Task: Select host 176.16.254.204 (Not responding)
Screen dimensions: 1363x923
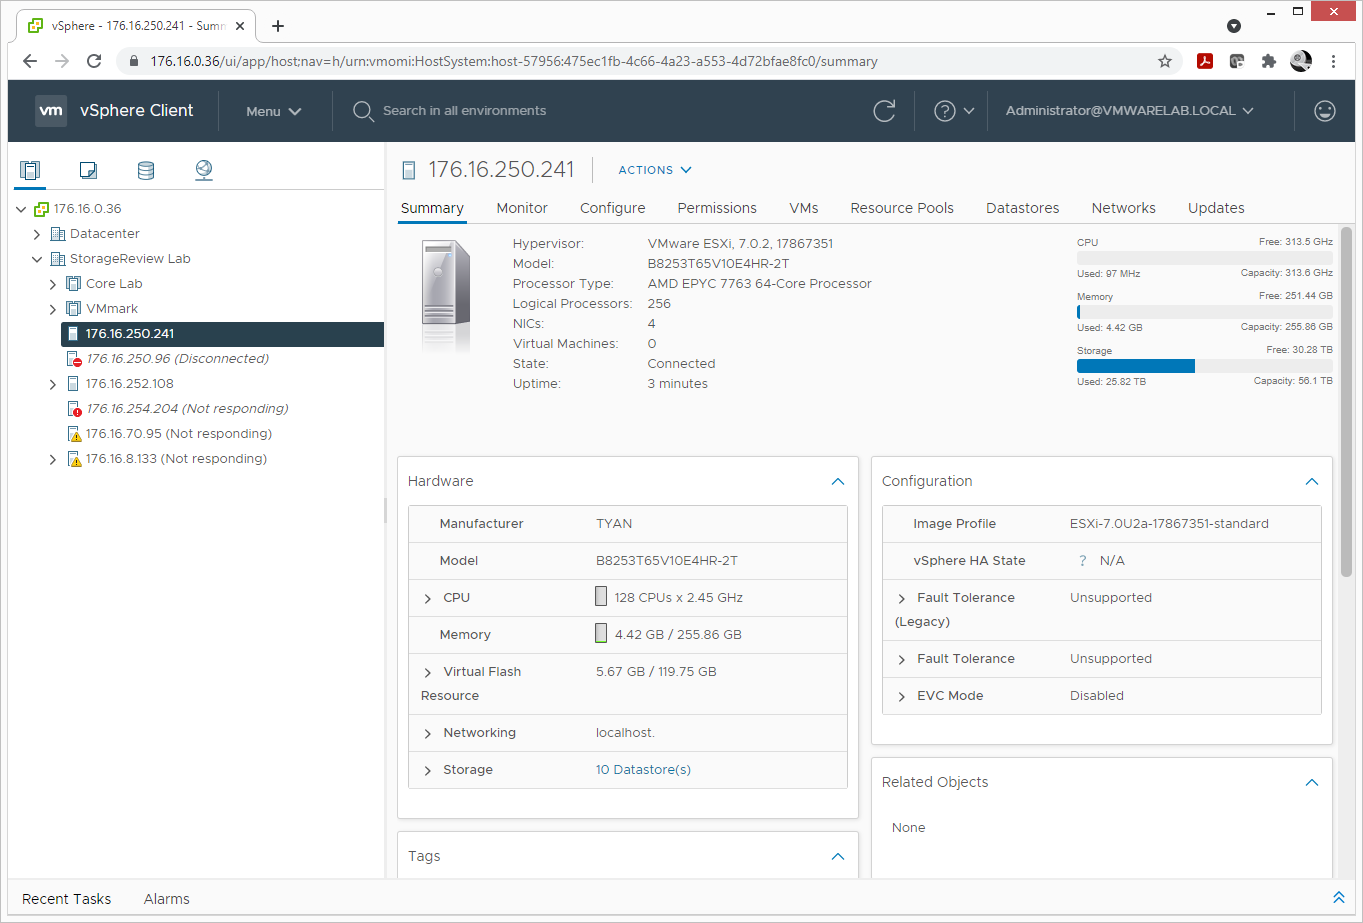Action: (187, 409)
